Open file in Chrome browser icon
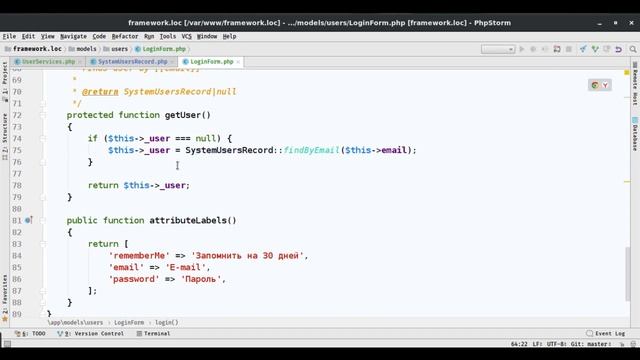This screenshot has height=360, width=640. pos(595,85)
